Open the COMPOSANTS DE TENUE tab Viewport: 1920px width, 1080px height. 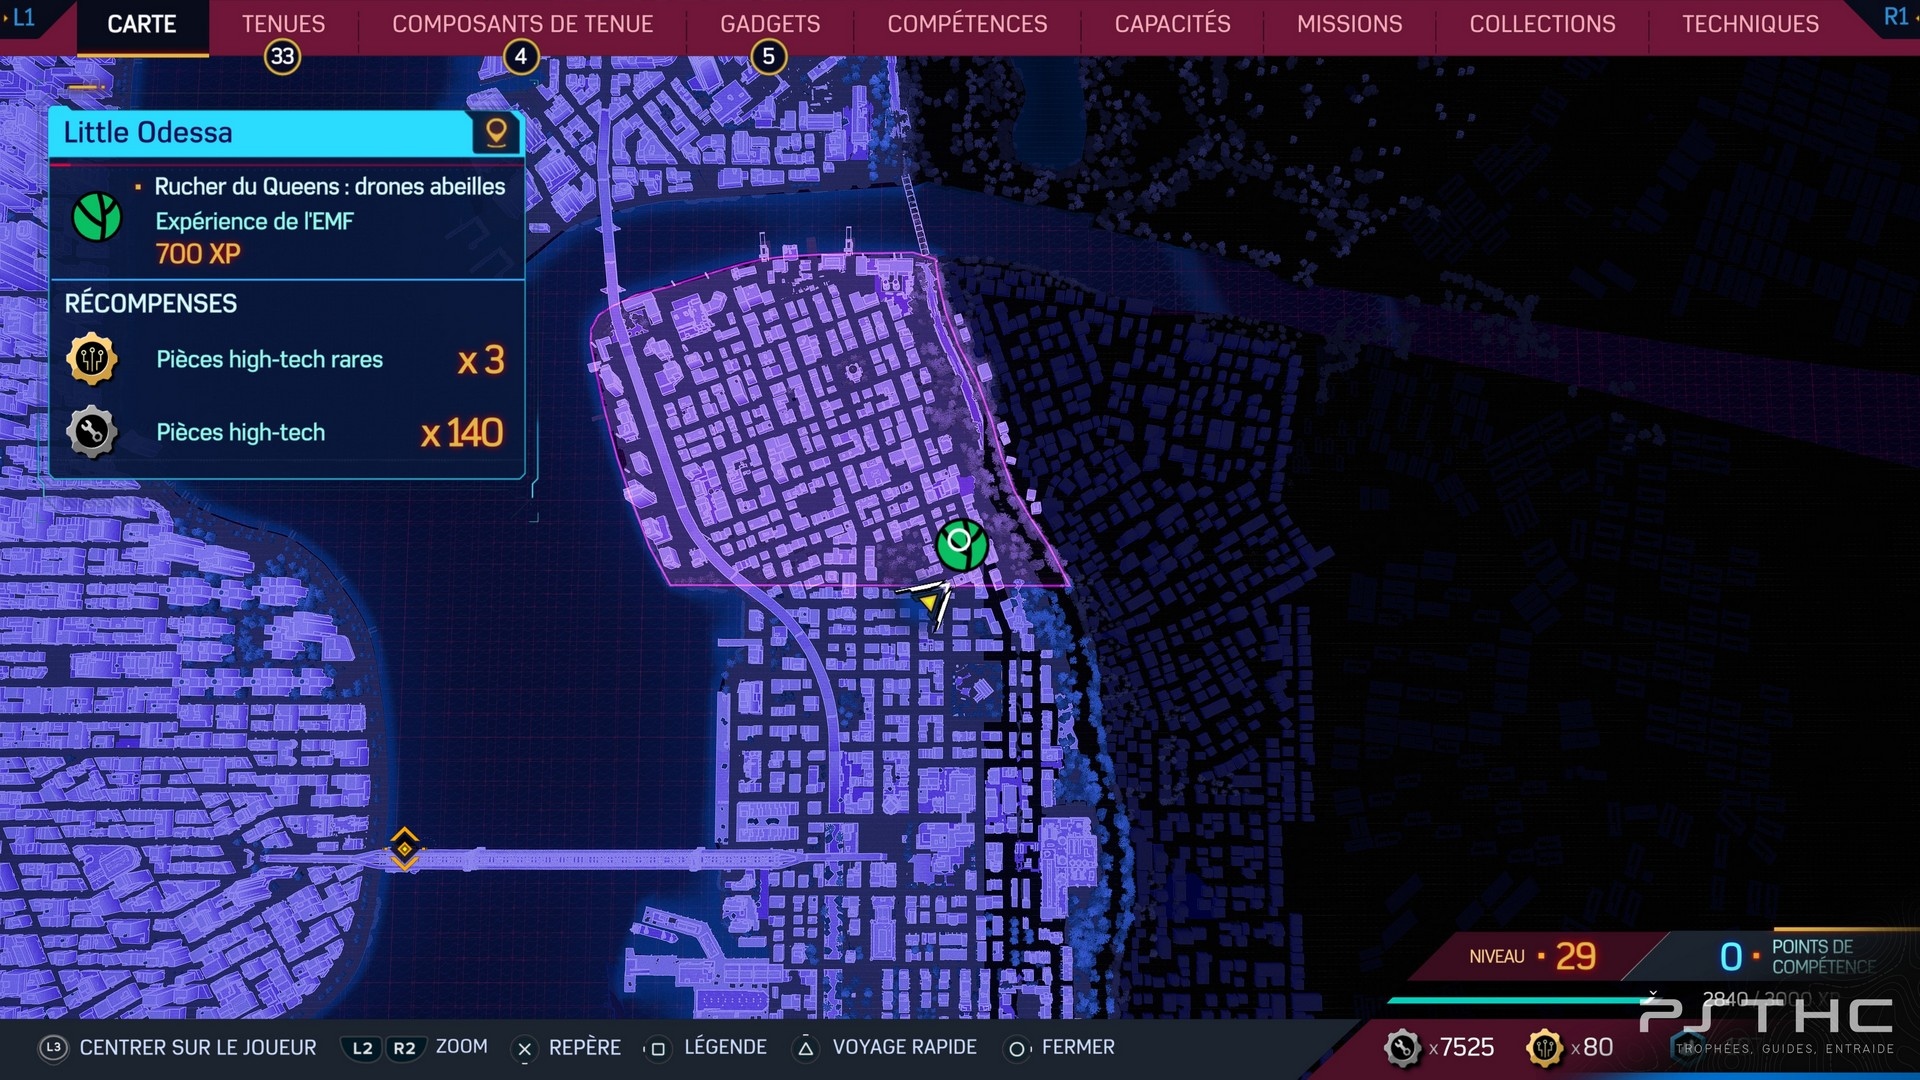(522, 24)
